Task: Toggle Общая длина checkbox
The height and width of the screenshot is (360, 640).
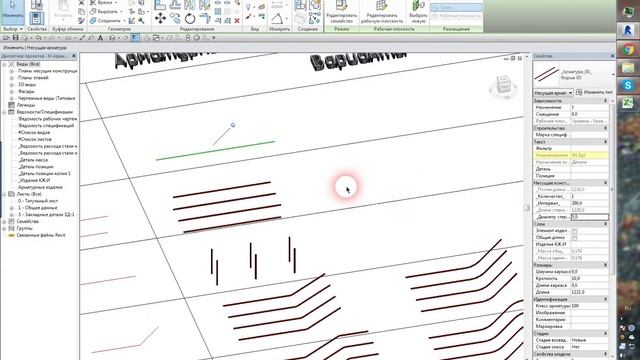Action: (574, 238)
